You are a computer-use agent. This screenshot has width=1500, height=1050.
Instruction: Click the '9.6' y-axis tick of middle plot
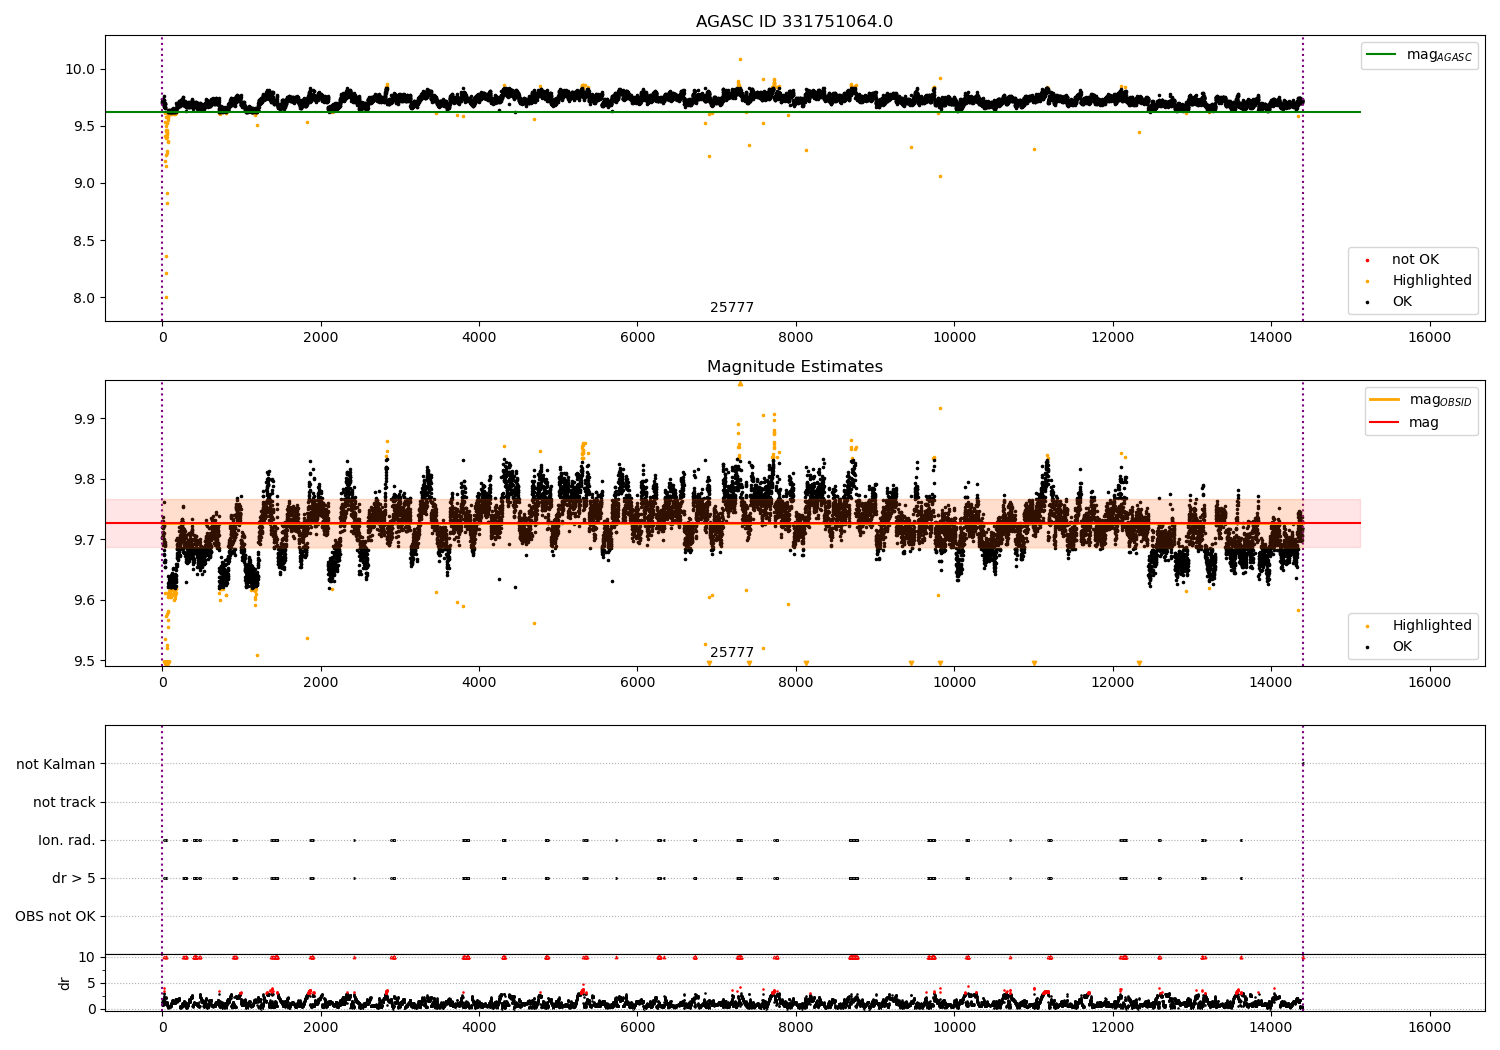tap(85, 600)
